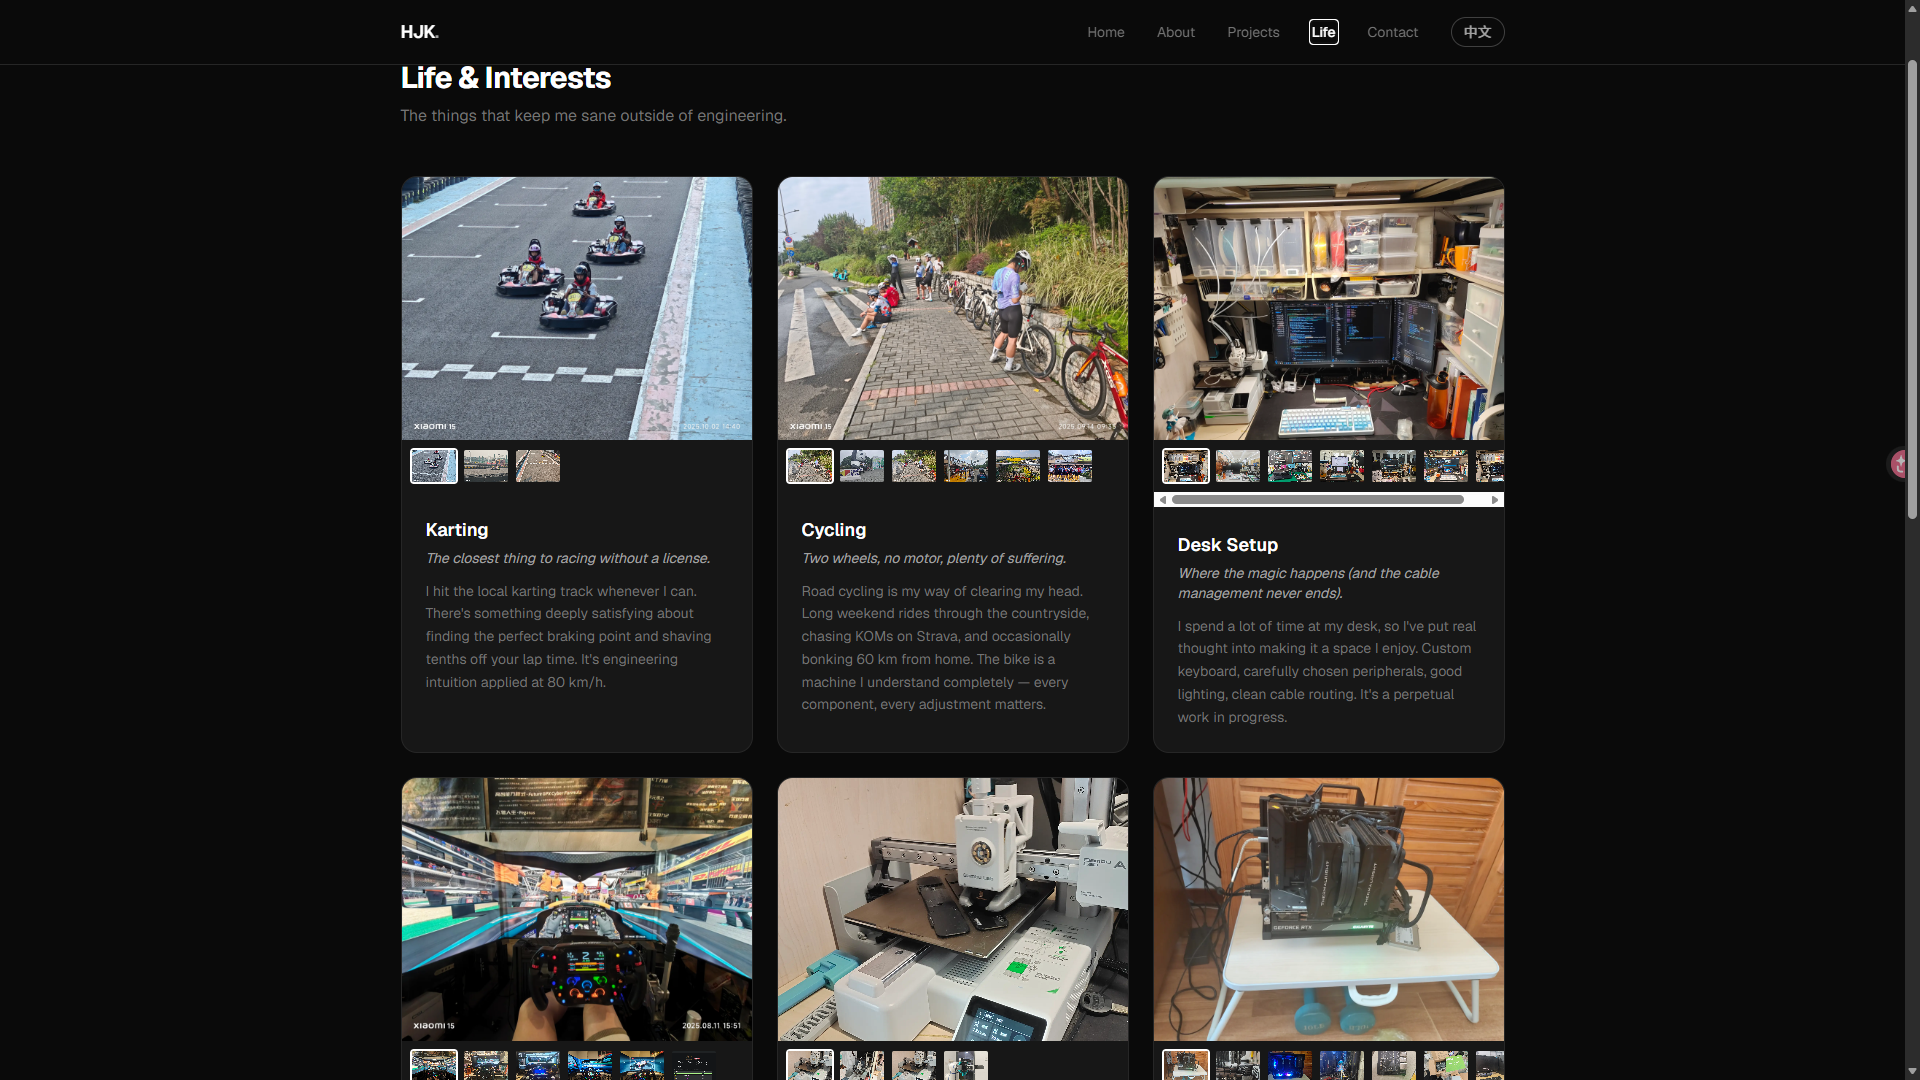
Task: Select third Desk Setup thumbnail
Action: (x=1290, y=466)
